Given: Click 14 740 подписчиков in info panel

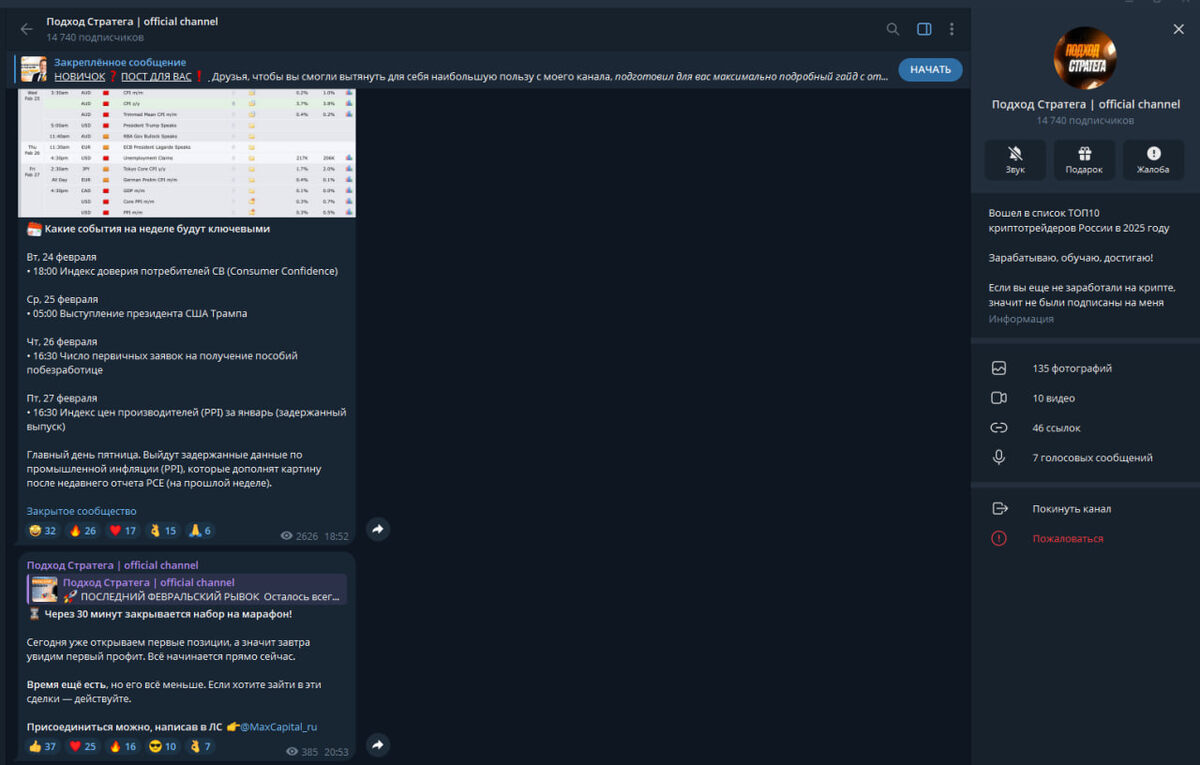Looking at the screenshot, I should (x=1085, y=121).
